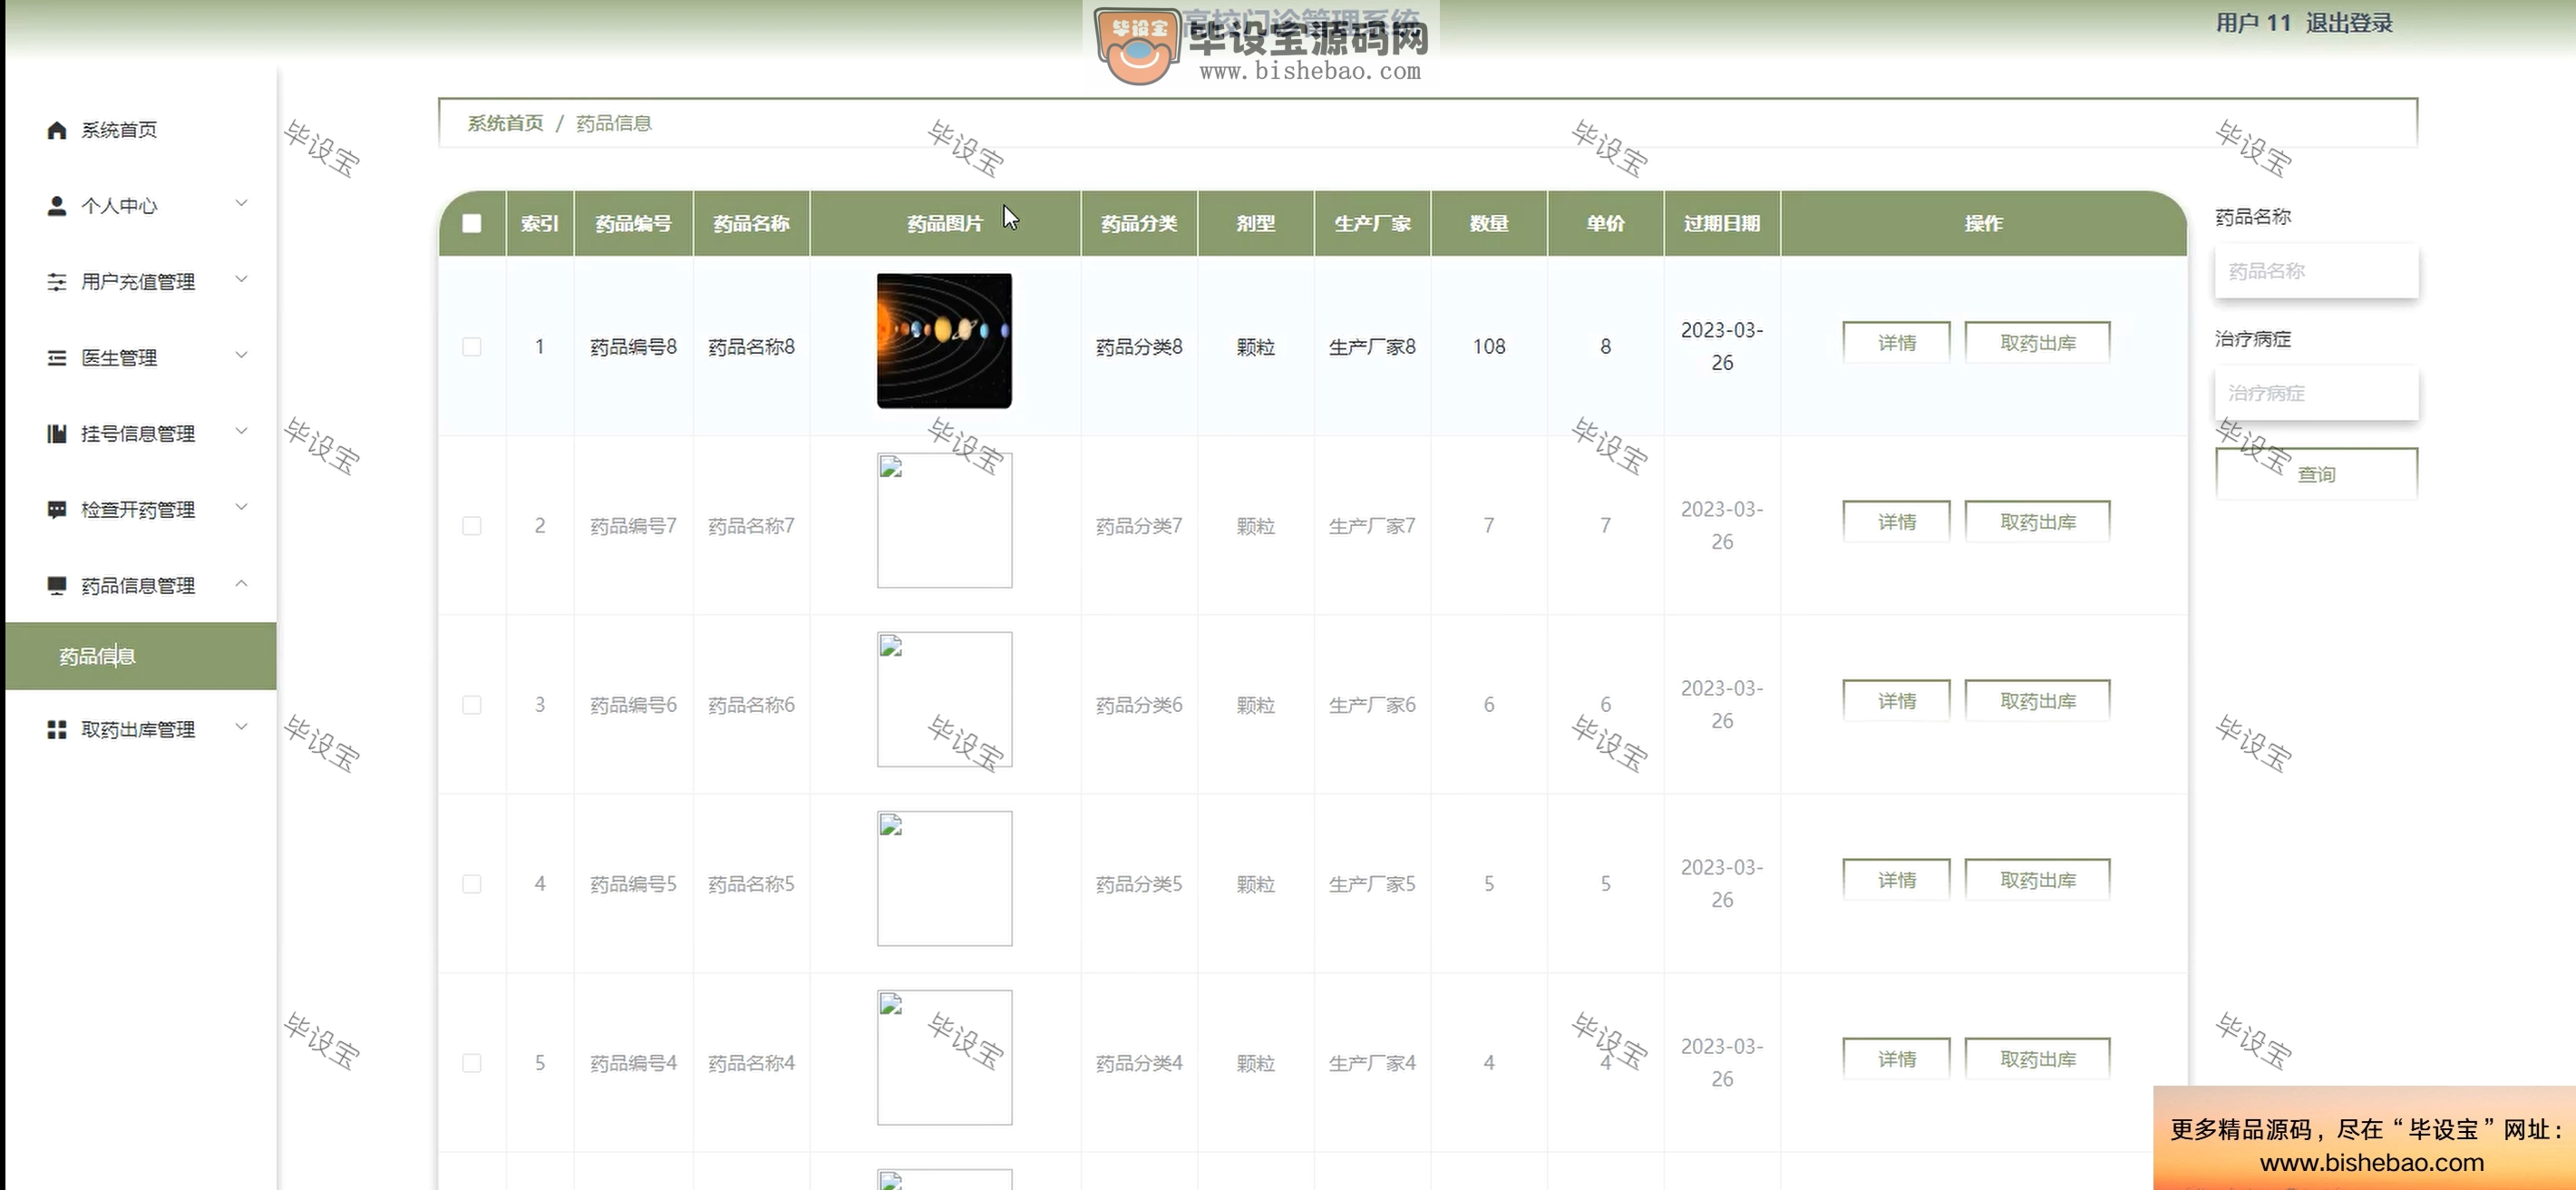Click the list icon for 医生管理
Viewport: 2576px width, 1190px height.
pyautogui.click(x=57, y=358)
